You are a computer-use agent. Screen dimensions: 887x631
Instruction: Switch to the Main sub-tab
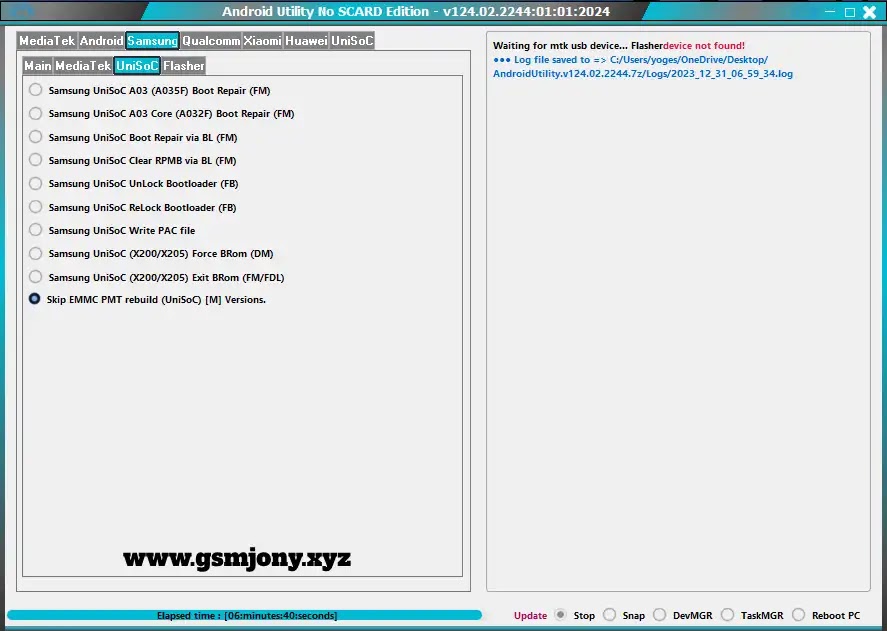[x=38, y=66]
